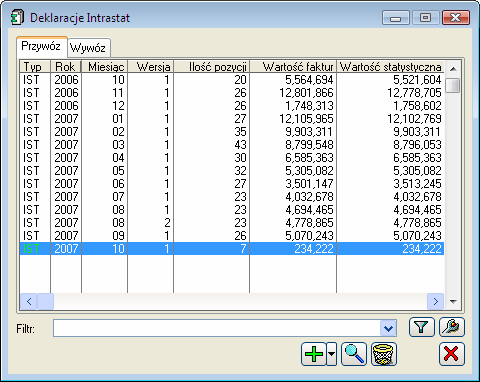Click the magnifying glass preview button
Image resolution: width=480 pixels, height=382 pixels.
354,354
